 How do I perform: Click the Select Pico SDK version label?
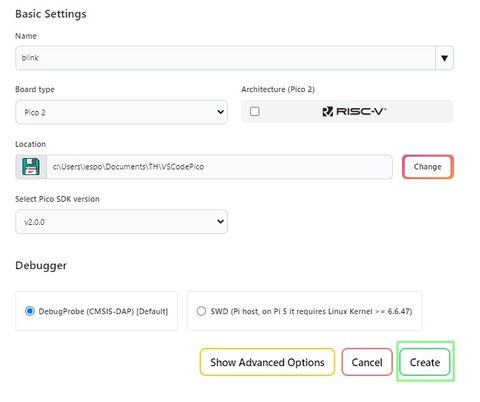point(57,199)
